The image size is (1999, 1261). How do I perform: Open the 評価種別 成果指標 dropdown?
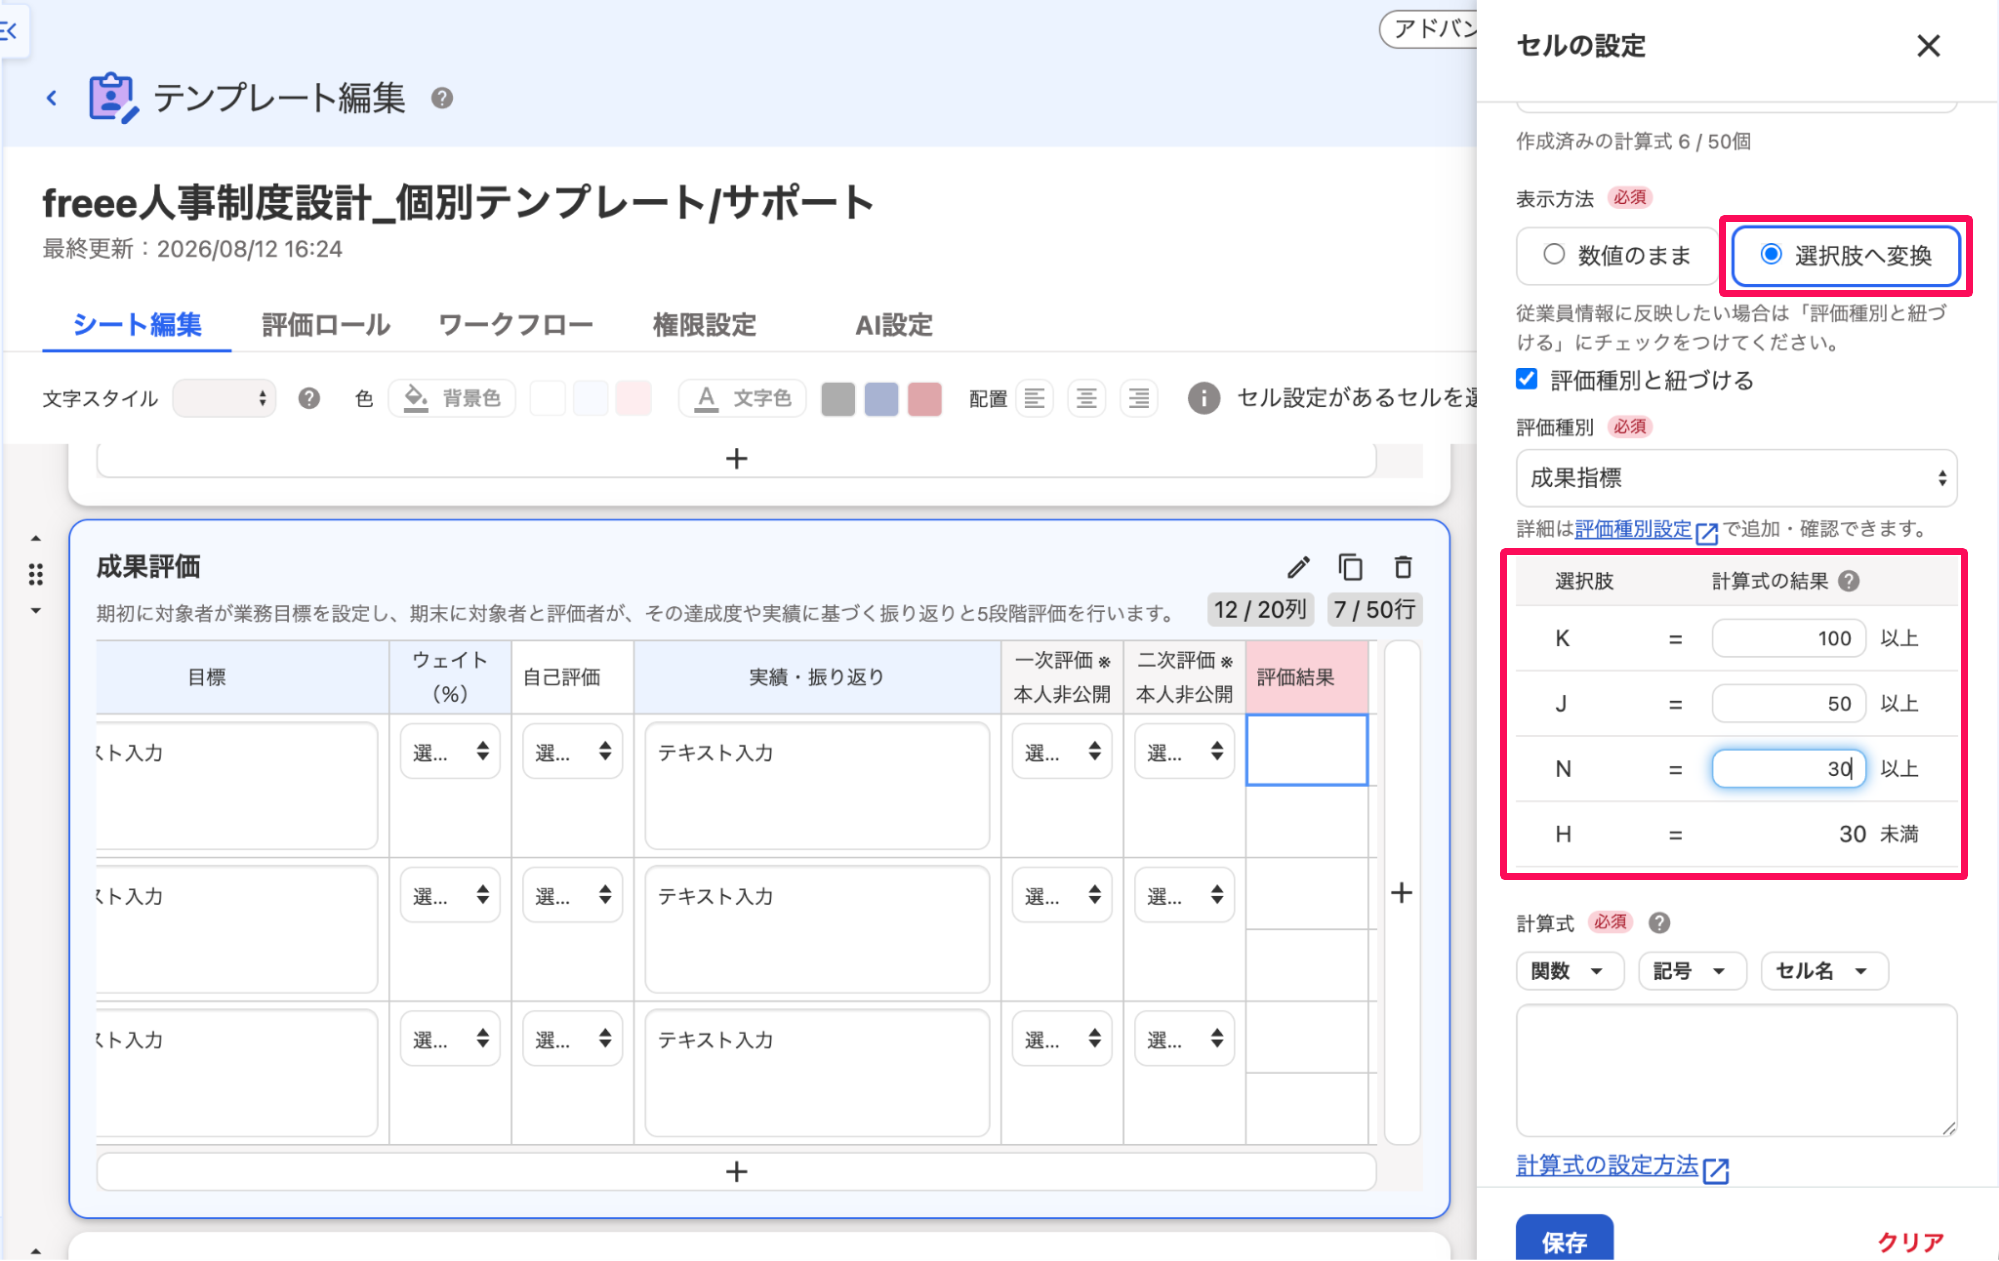[1736, 478]
